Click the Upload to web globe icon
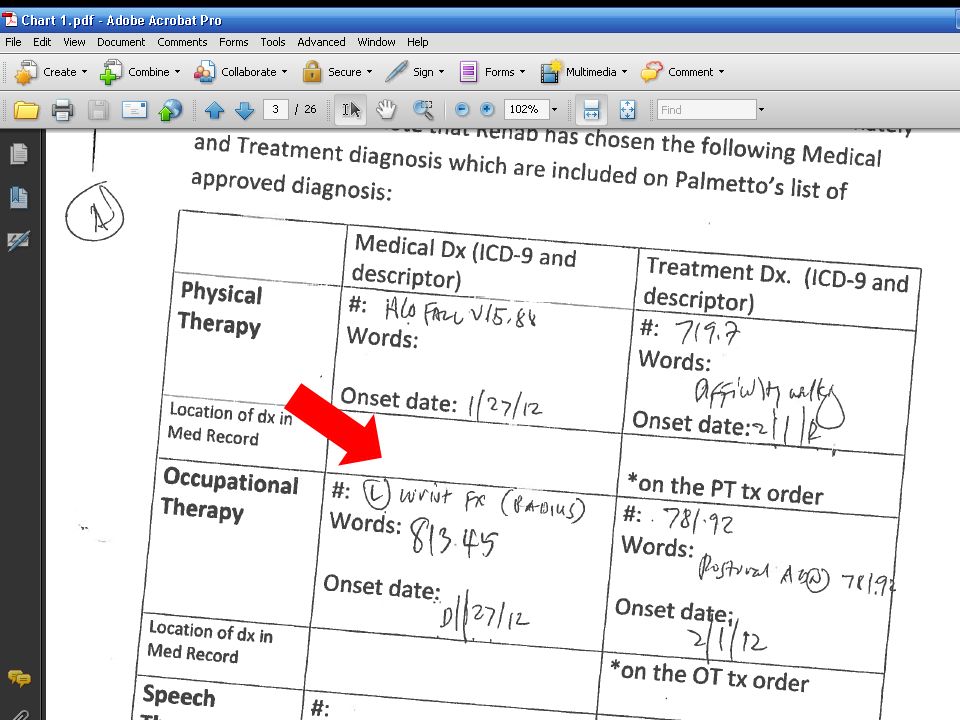960x720 pixels. 170,110
